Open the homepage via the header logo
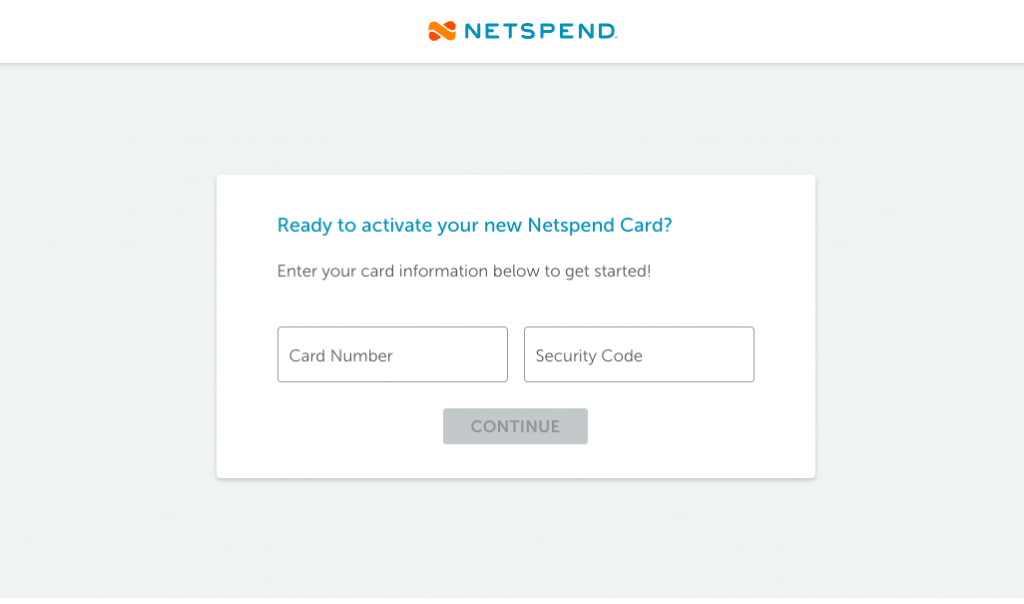 (520, 31)
